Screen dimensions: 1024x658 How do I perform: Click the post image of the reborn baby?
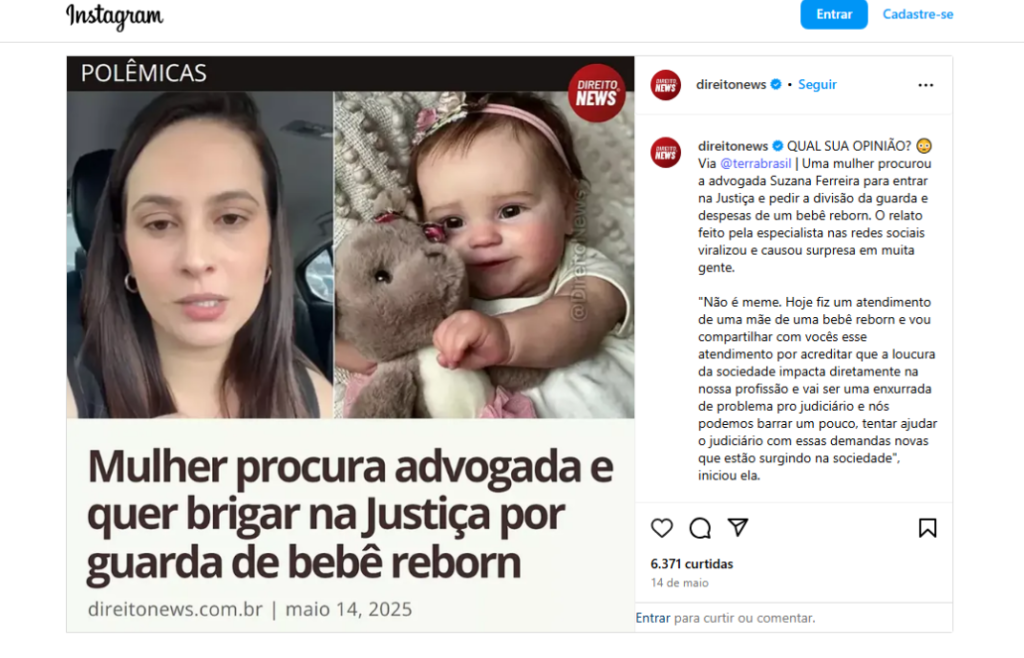[x=484, y=255]
